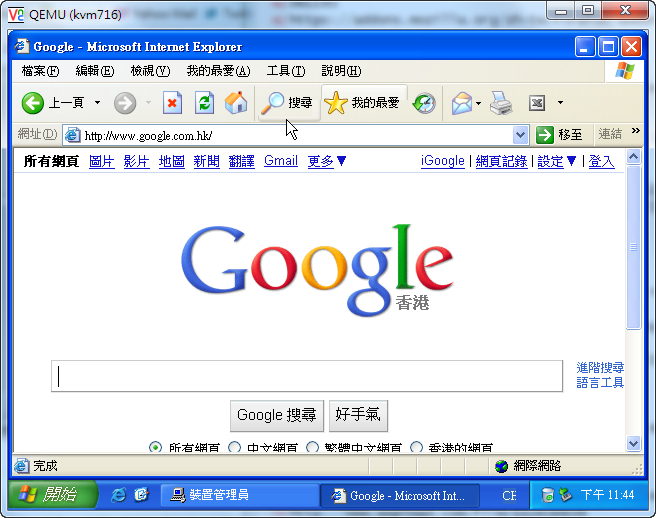Click the Windows flag logo in IE

click(625, 71)
